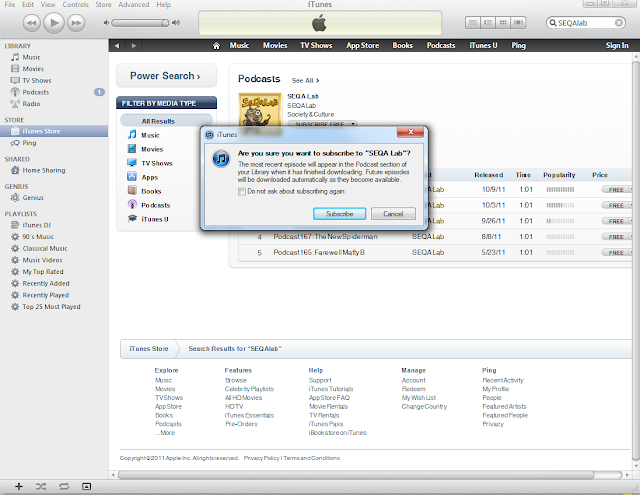Filter results by Movies media type
The width and height of the screenshot is (640, 495).
tap(152, 149)
